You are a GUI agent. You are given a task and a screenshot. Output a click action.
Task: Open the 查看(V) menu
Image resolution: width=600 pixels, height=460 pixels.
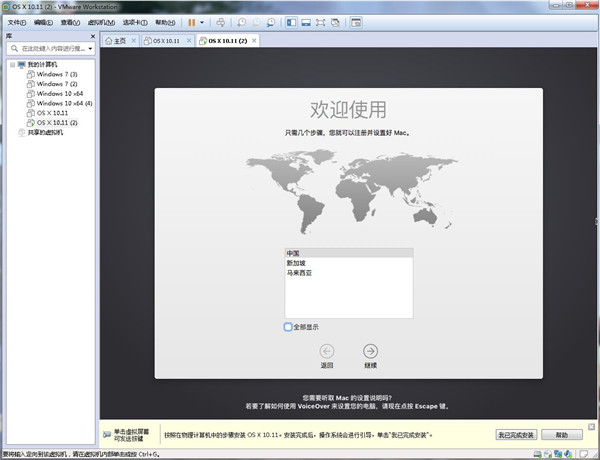70,23
